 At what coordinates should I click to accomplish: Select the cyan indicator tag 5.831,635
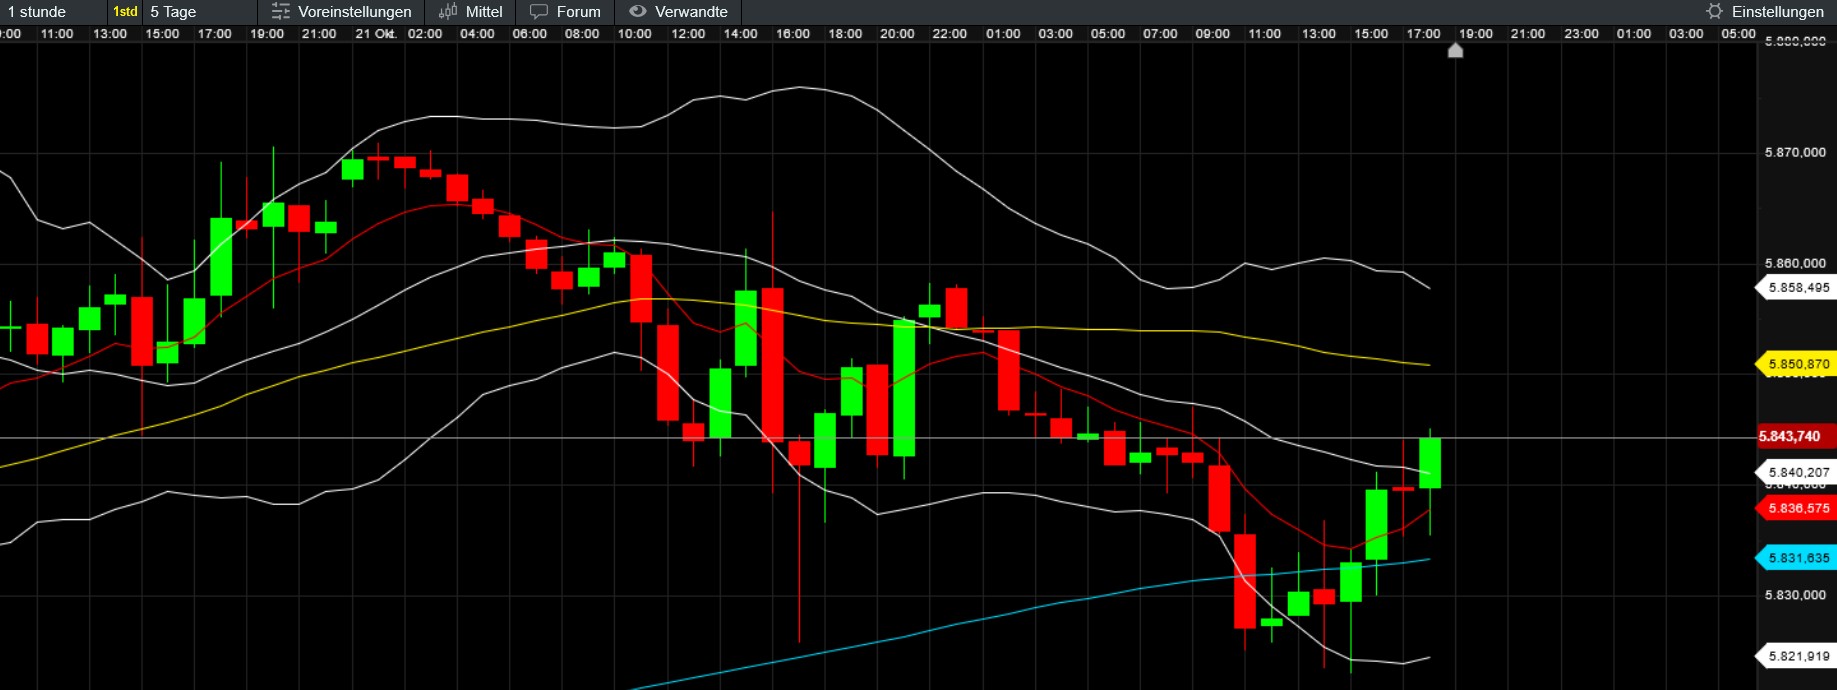(1797, 559)
